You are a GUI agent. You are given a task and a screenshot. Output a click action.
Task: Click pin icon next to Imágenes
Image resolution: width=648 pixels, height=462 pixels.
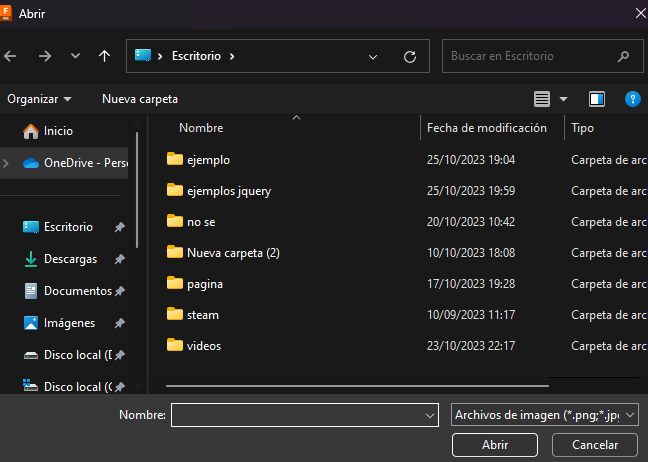click(x=120, y=323)
